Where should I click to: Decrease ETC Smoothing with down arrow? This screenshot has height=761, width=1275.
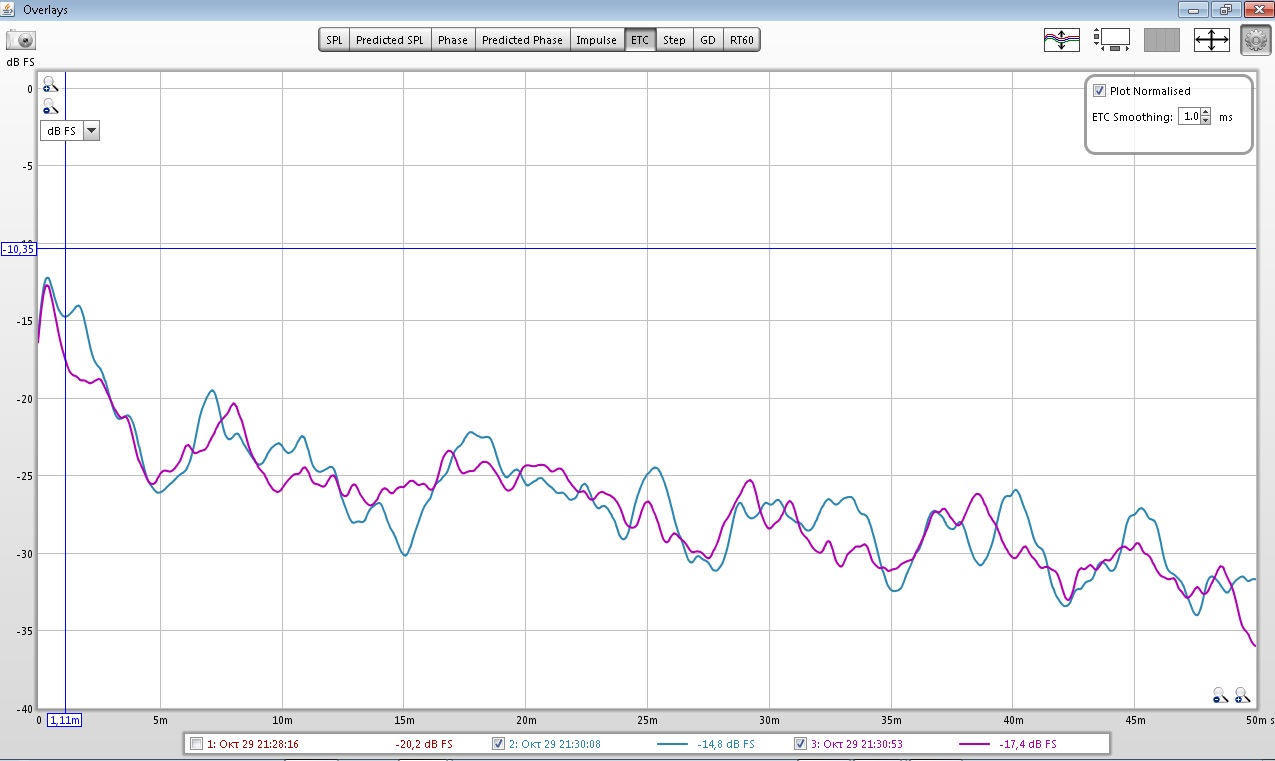point(1205,121)
